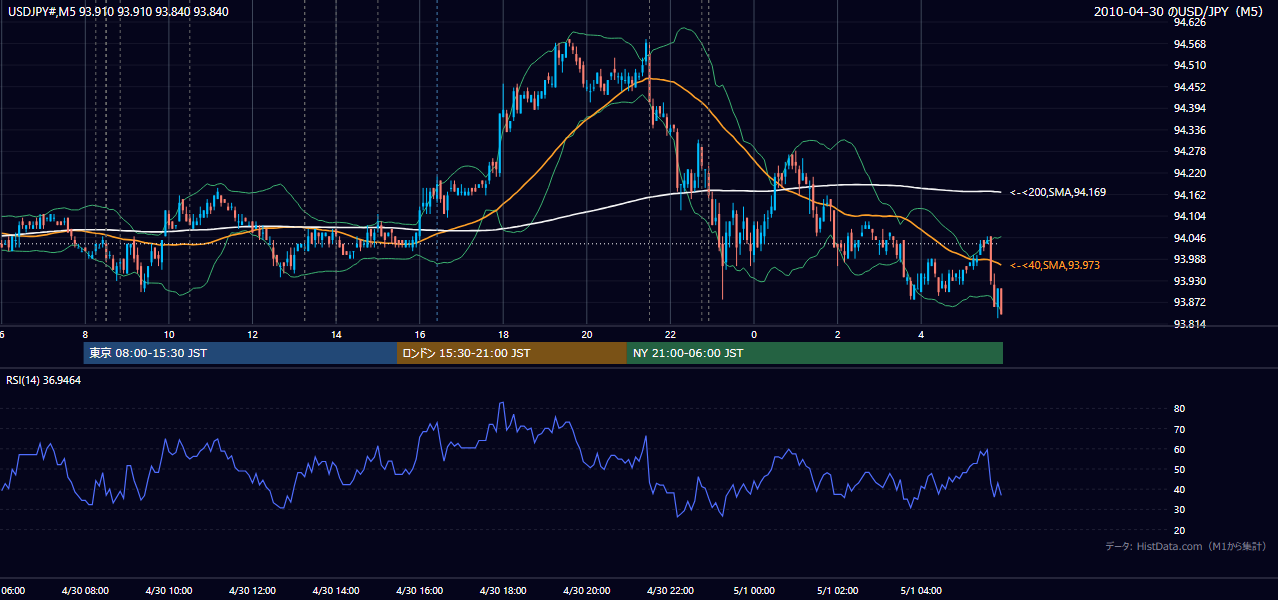The image size is (1278, 600).
Task: Click the RSI scale value 70
Action: pos(1179,429)
